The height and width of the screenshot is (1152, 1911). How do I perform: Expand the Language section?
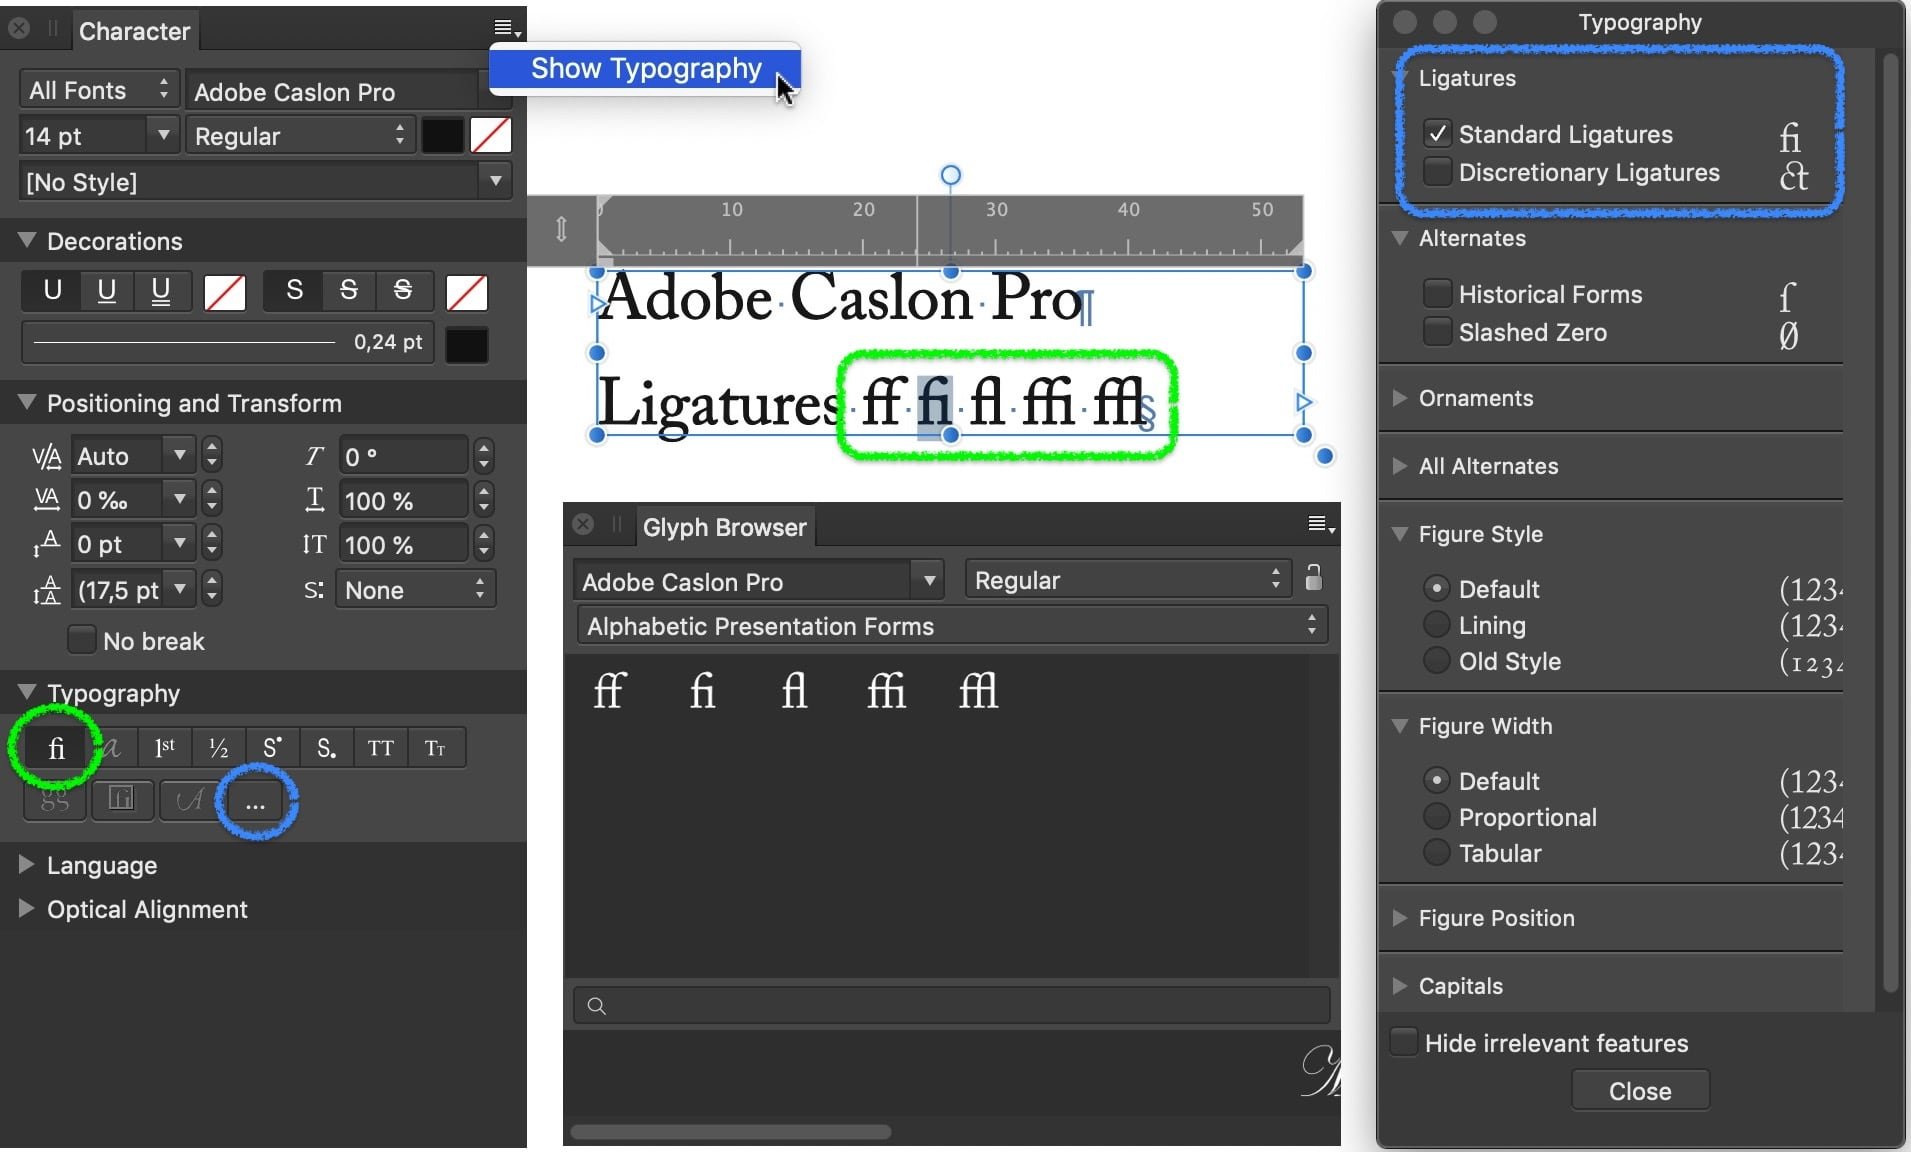pyautogui.click(x=27, y=865)
